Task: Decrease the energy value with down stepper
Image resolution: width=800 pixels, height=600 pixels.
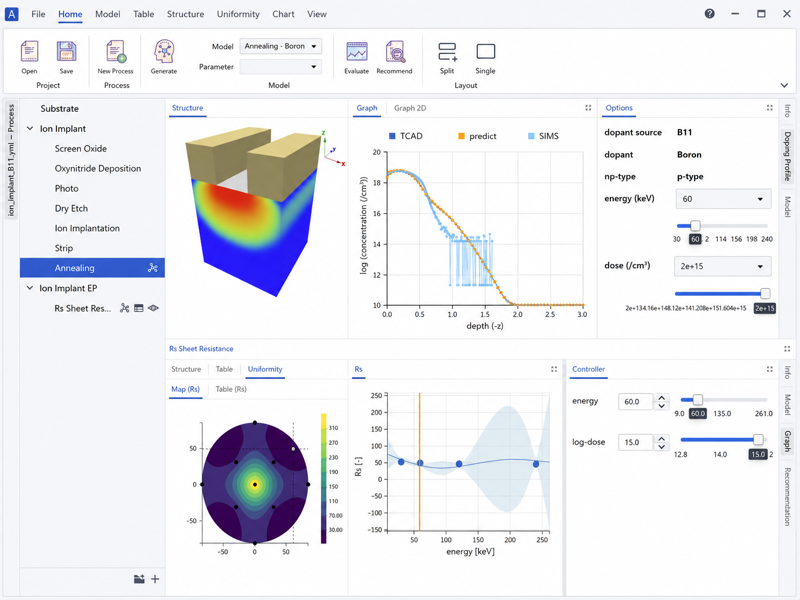Action: (x=661, y=406)
